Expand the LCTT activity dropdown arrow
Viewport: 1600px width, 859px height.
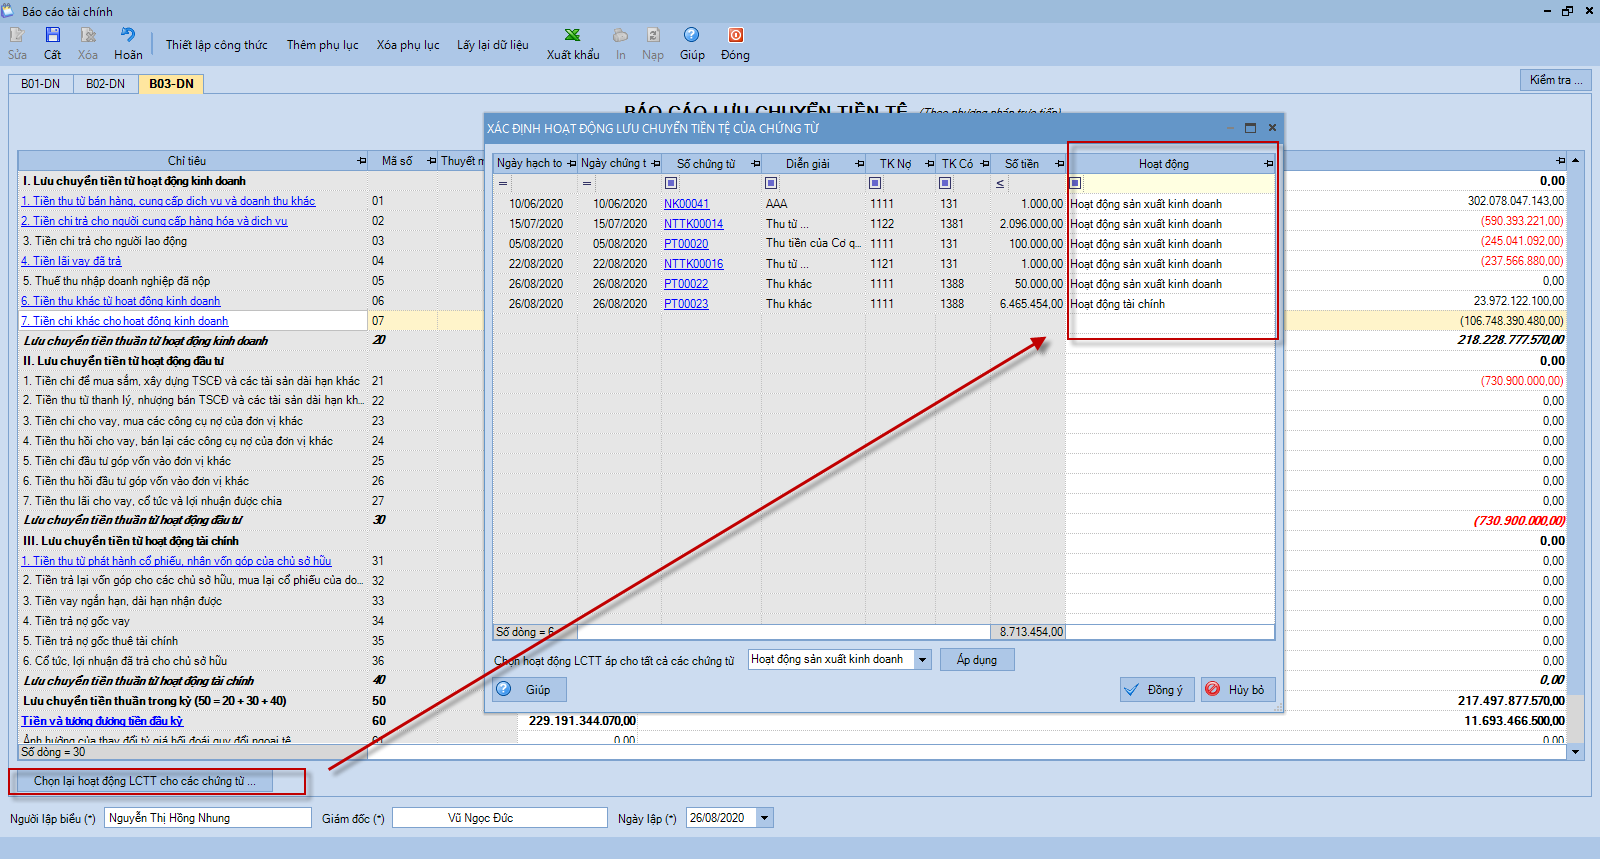pos(922,660)
